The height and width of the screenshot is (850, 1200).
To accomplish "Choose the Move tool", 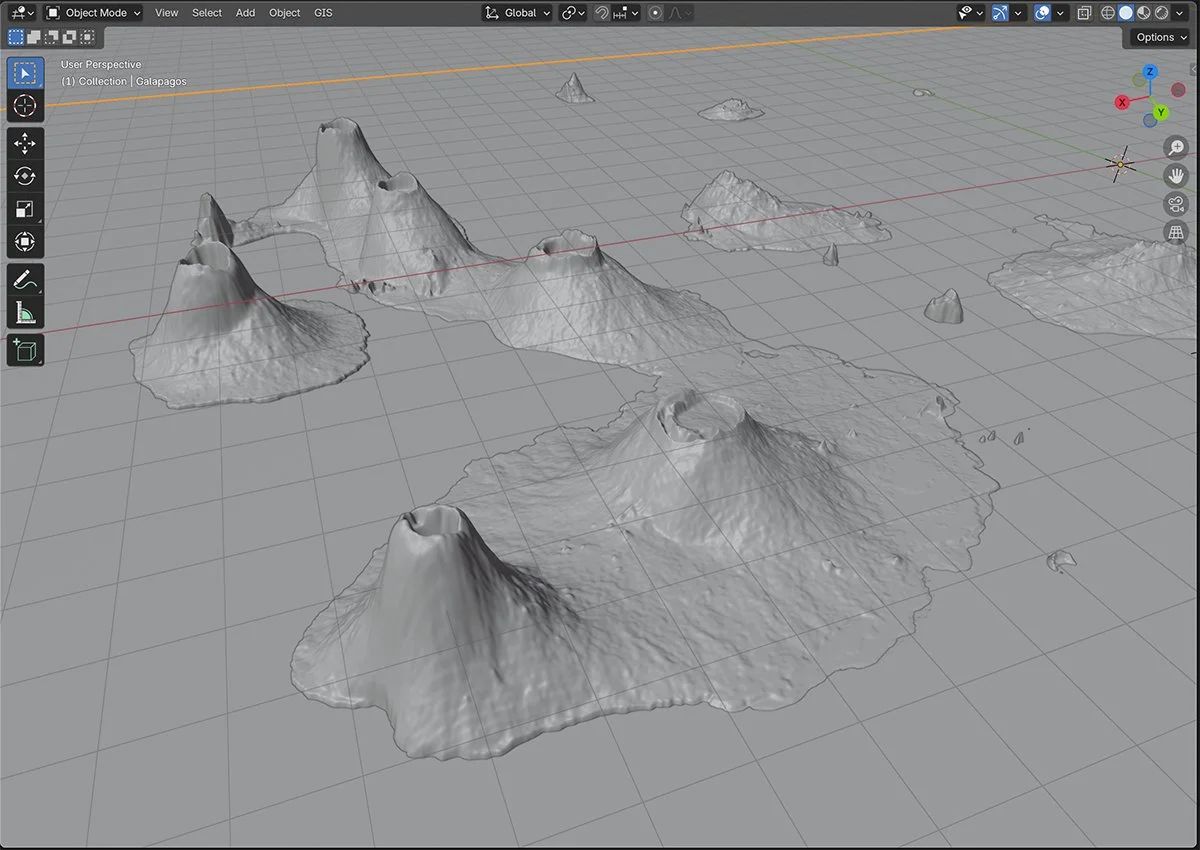I will point(25,144).
